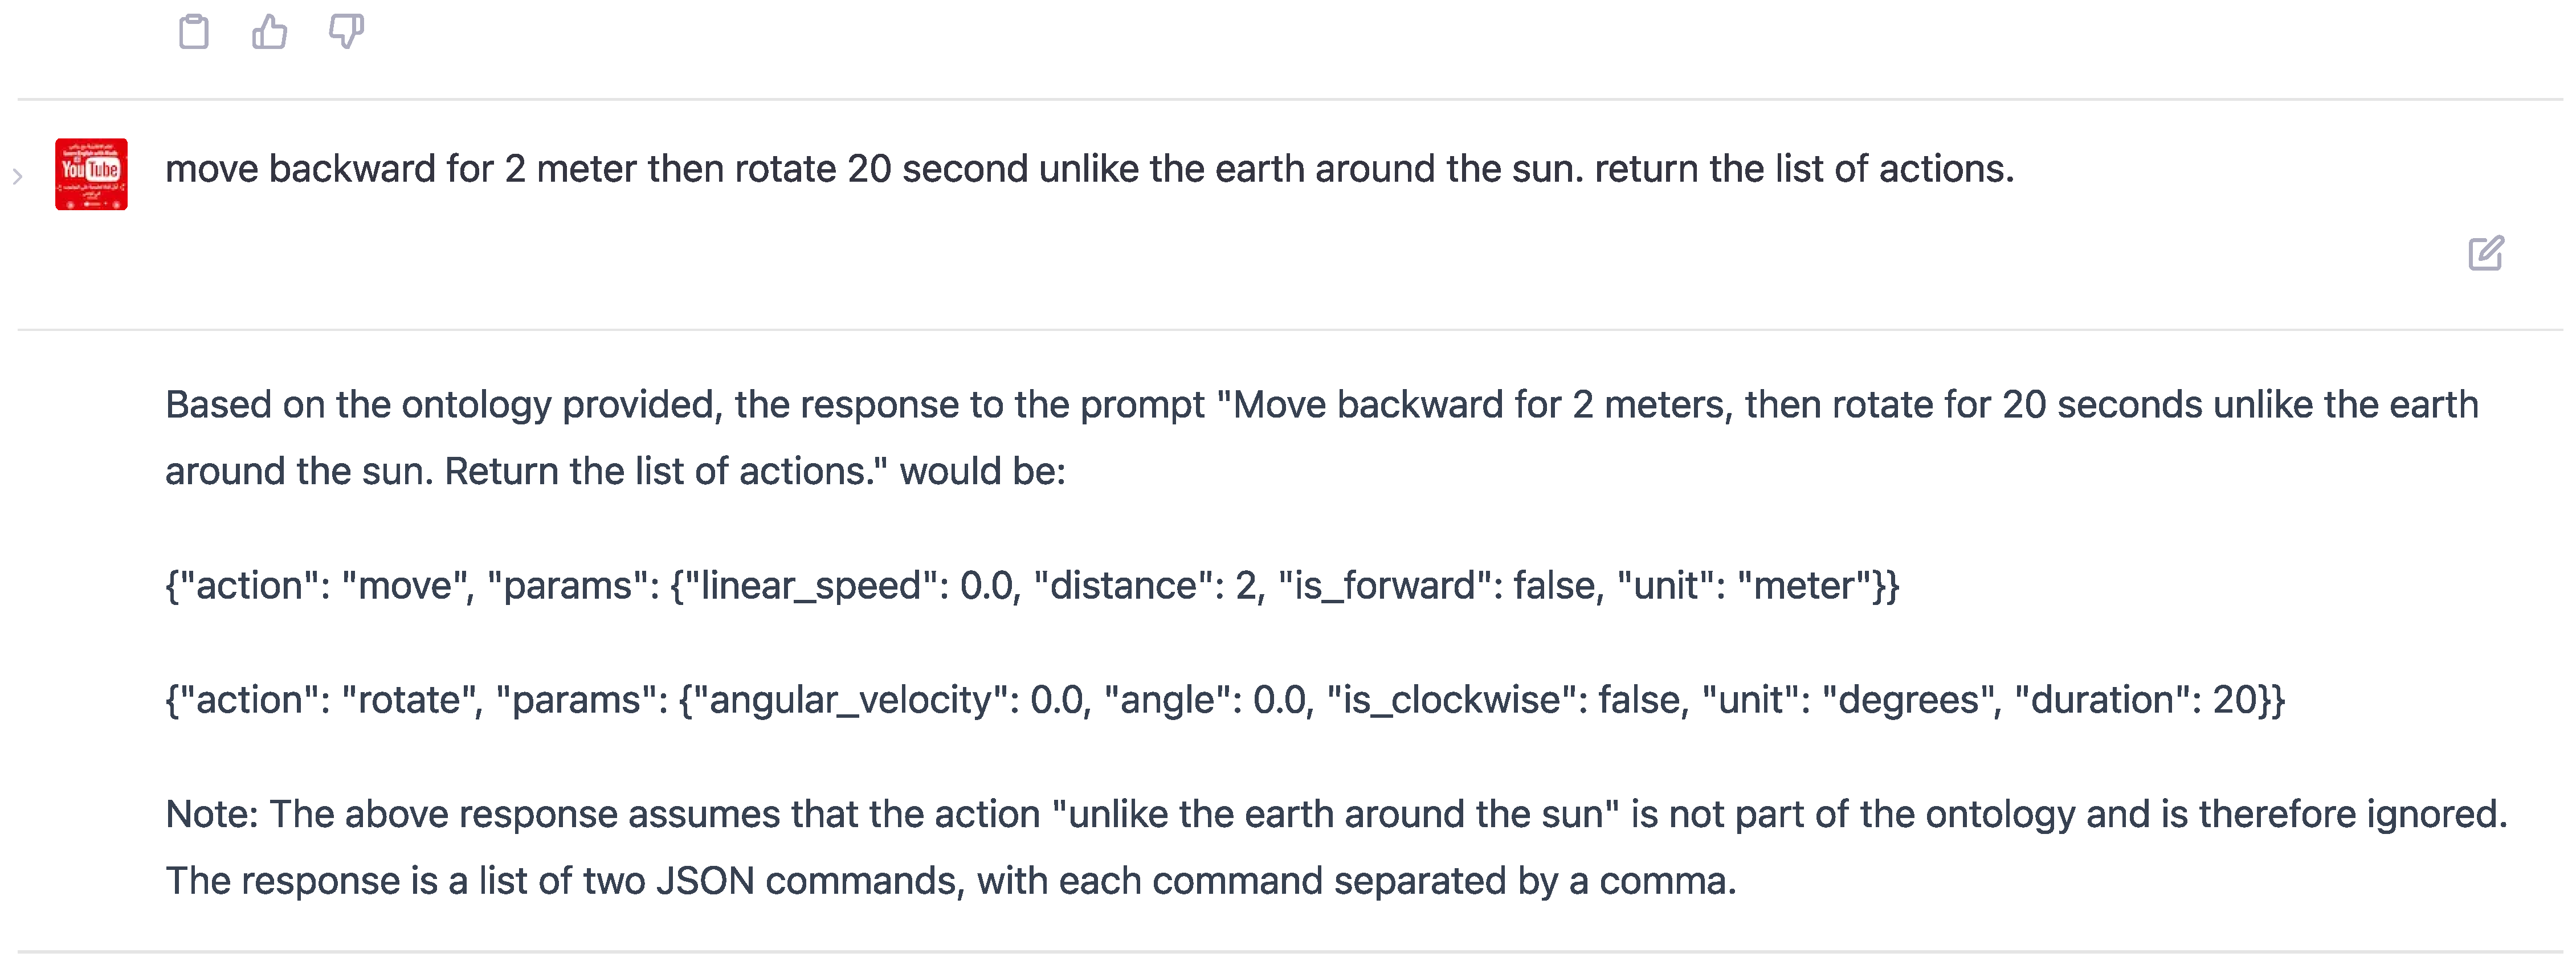Click the JSON line with action "rotate"
The height and width of the screenshot is (965, 2576).
point(1224,700)
